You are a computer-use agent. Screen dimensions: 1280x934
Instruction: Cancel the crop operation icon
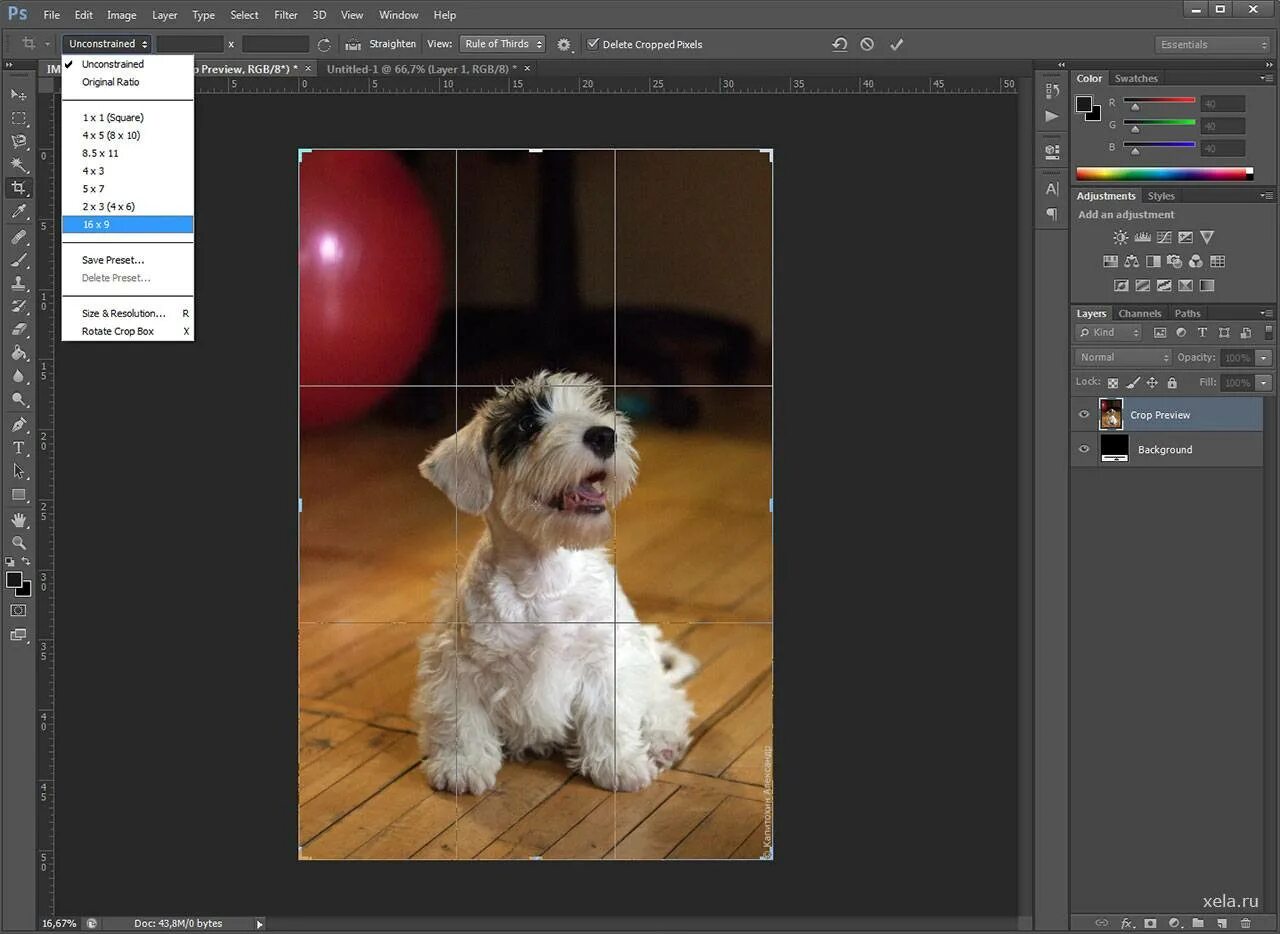click(x=867, y=44)
